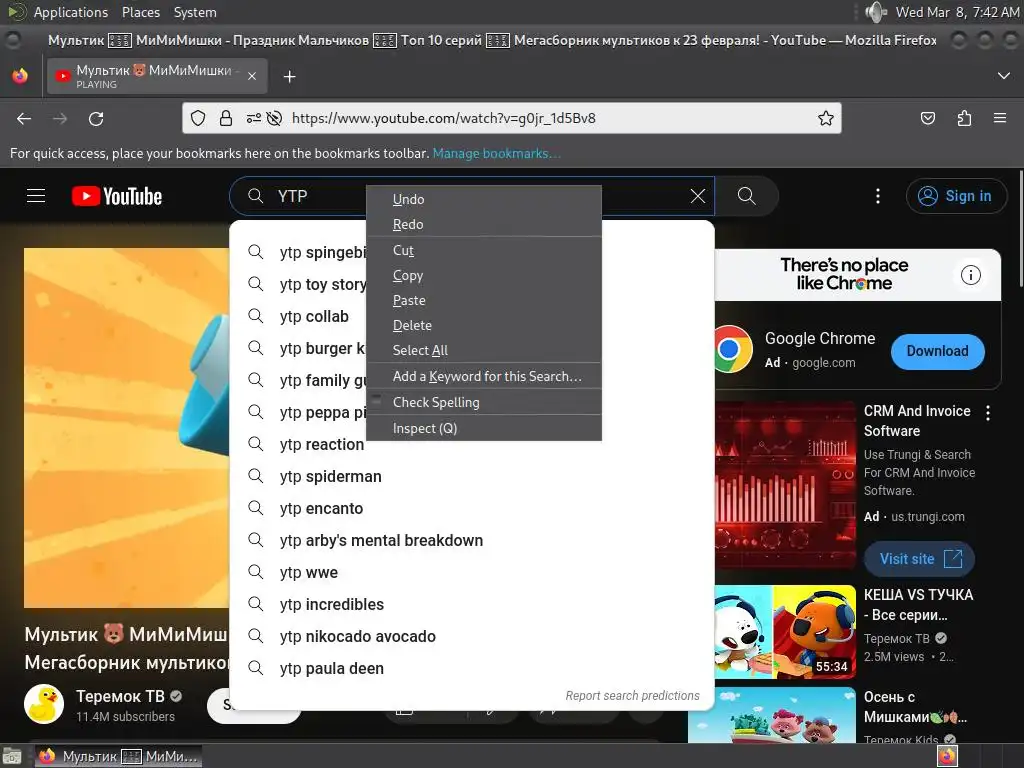The width and height of the screenshot is (1024, 768).
Task: Click the Visit site button
Action: tap(920, 559)
